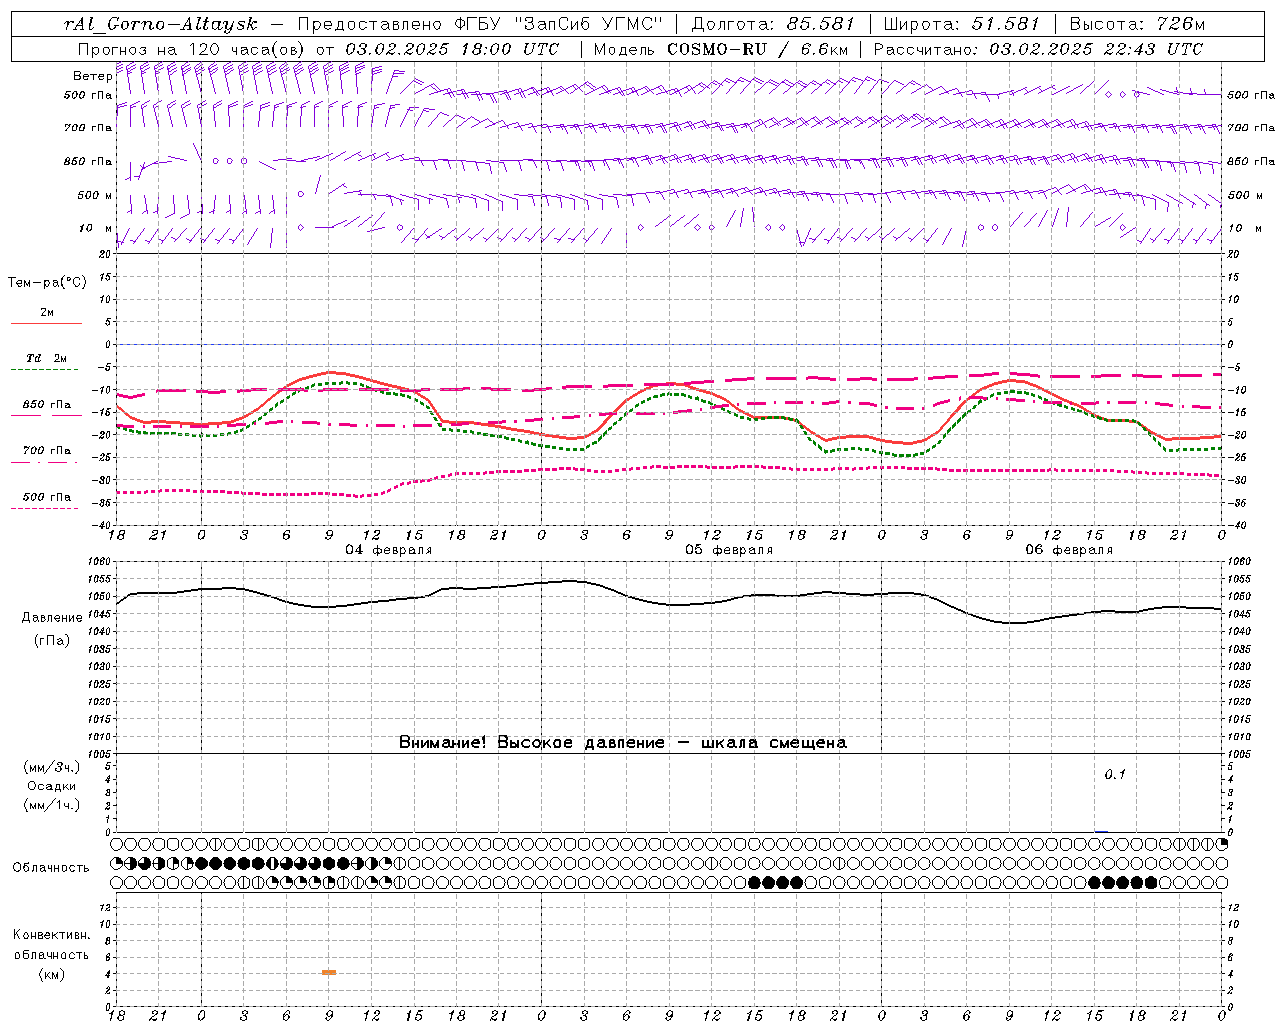The height and width of the screenshot is (1024, 1280).
Task: Click the Td 2м dew point legend label
Action: 46,358
